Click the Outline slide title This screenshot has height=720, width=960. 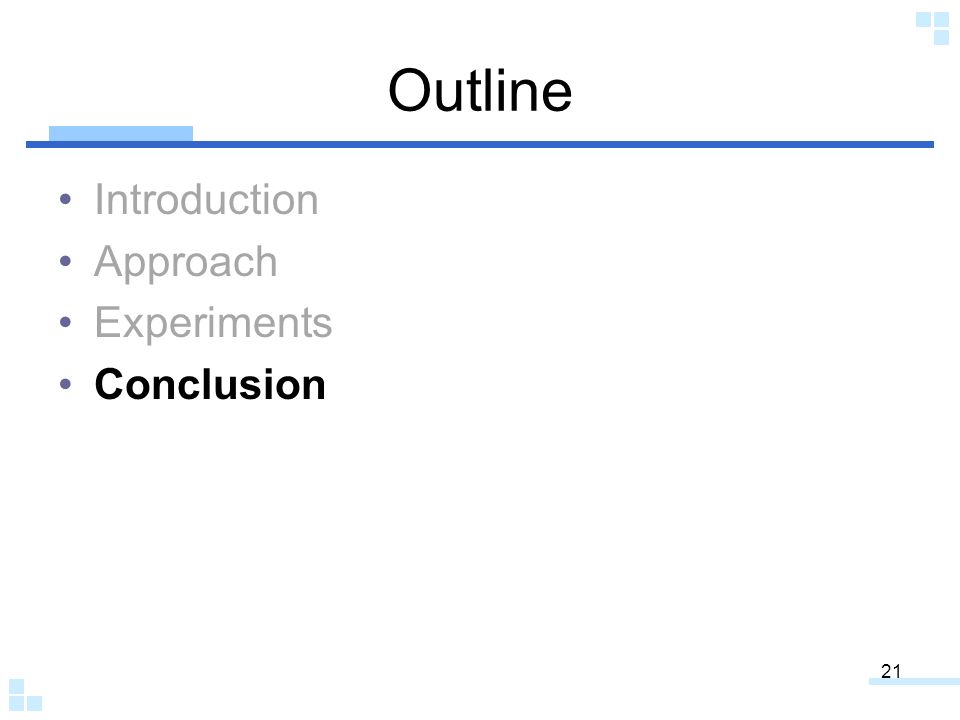pos(480,91)
